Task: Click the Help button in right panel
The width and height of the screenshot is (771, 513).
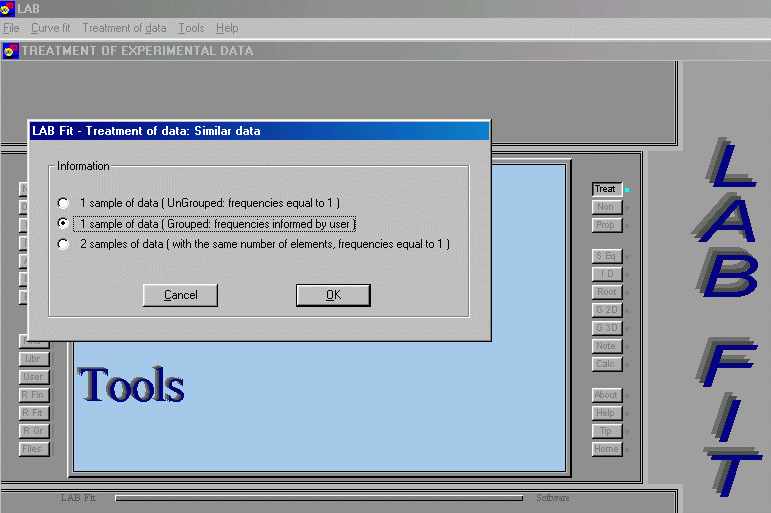Action: (x=607, y=413)
